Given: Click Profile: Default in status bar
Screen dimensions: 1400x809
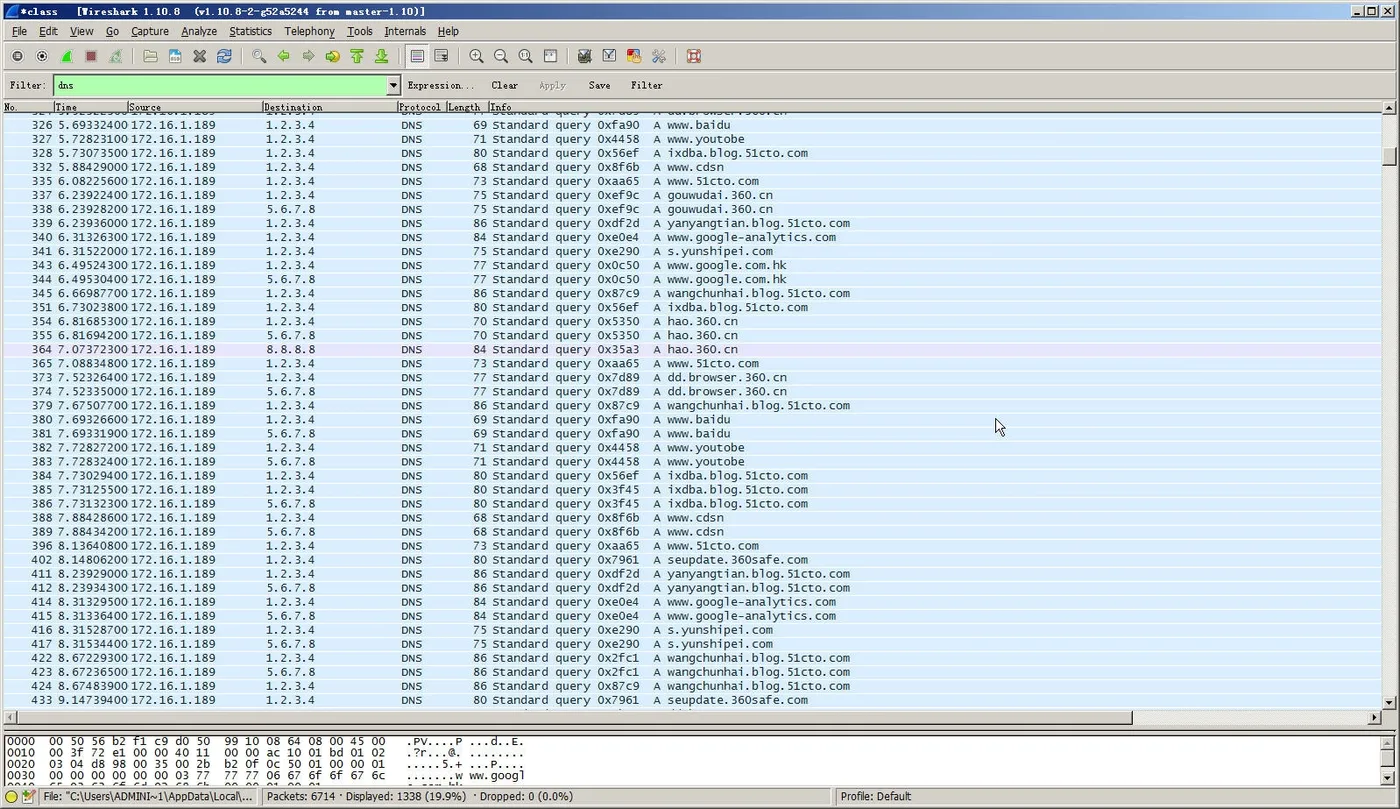Looking at the screenshot, I should pos(875,797).
